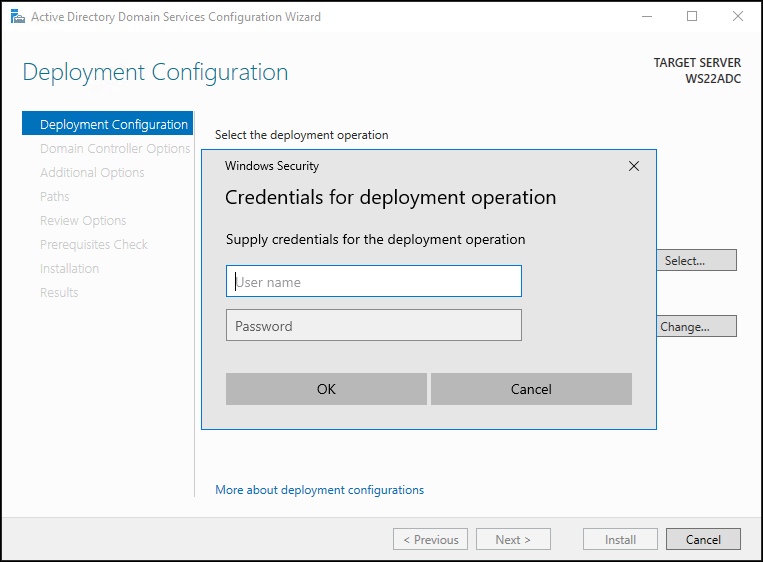Close the Windows Security dialog with X
Screen dimensions: 763x562
pyautogui.click(x=634, y=166)
